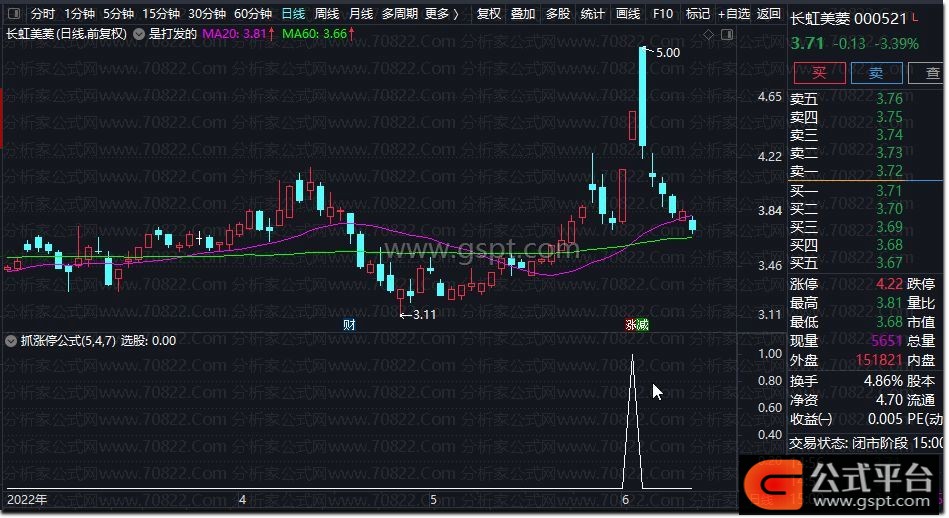Click the 卖二 price 3.73 row
This screenshot has height=518, width=949.
pos(847,153)
